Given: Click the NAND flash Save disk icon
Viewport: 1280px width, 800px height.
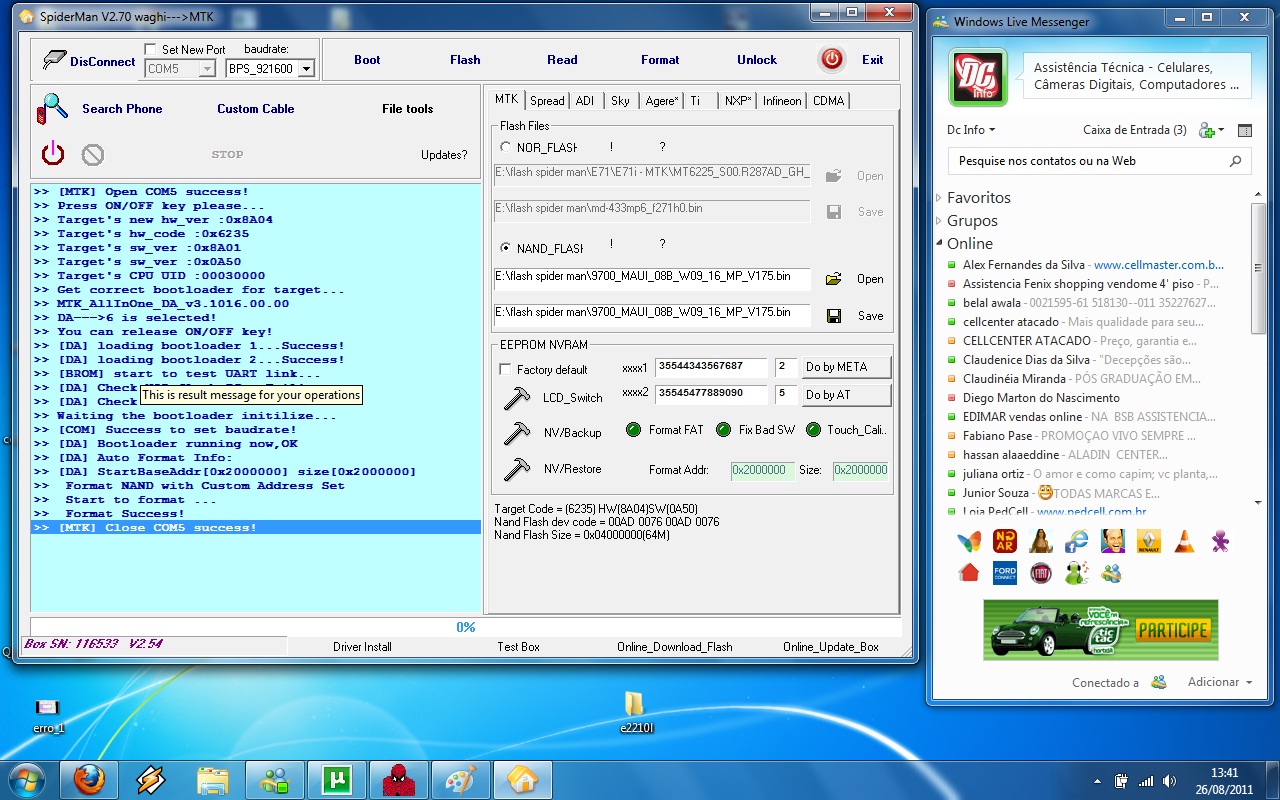Looking at the screenshot, I should pos(833,316).
